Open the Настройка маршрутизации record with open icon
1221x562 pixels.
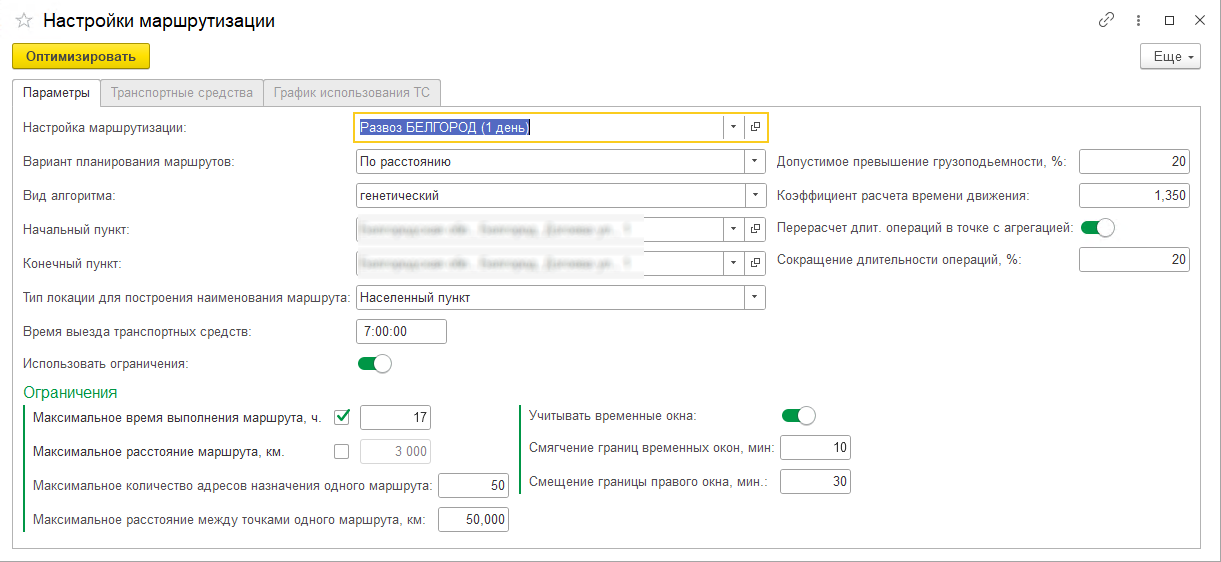756,127
